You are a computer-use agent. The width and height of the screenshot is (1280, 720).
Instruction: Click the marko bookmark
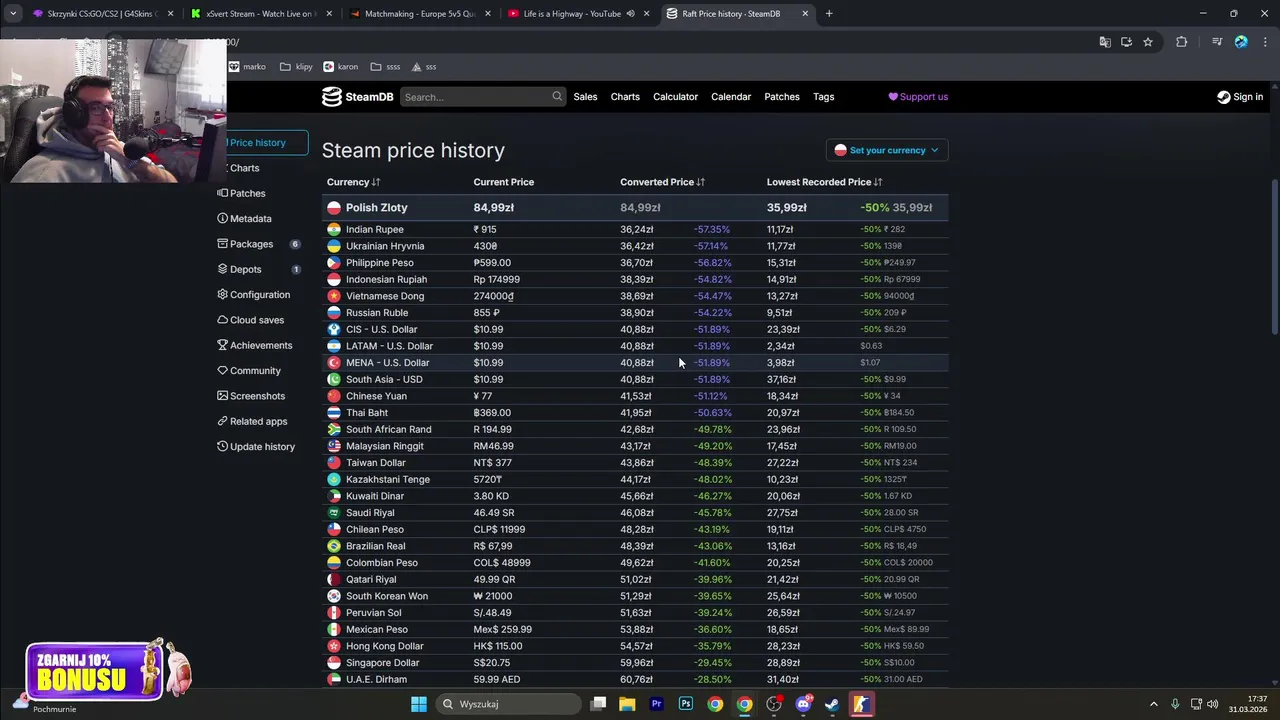coord(248,67)
